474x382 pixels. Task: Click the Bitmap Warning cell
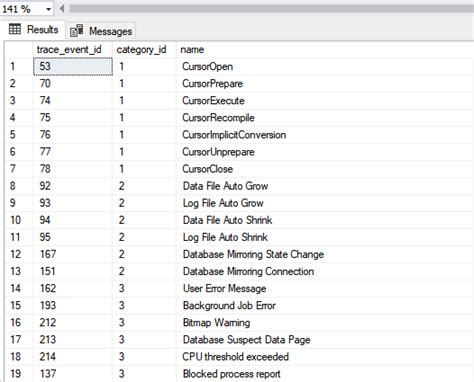[325, 323]
